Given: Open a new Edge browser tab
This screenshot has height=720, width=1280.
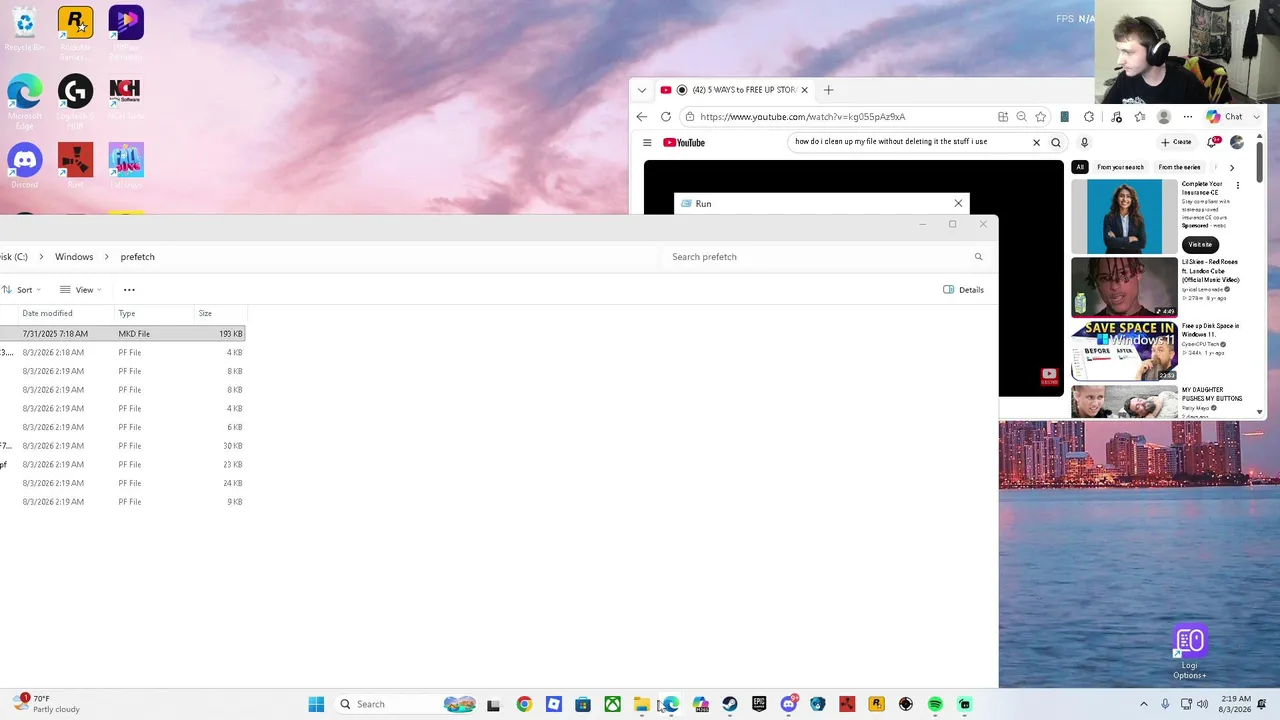Looking at the screenshot, I should (x=828, y=90).
